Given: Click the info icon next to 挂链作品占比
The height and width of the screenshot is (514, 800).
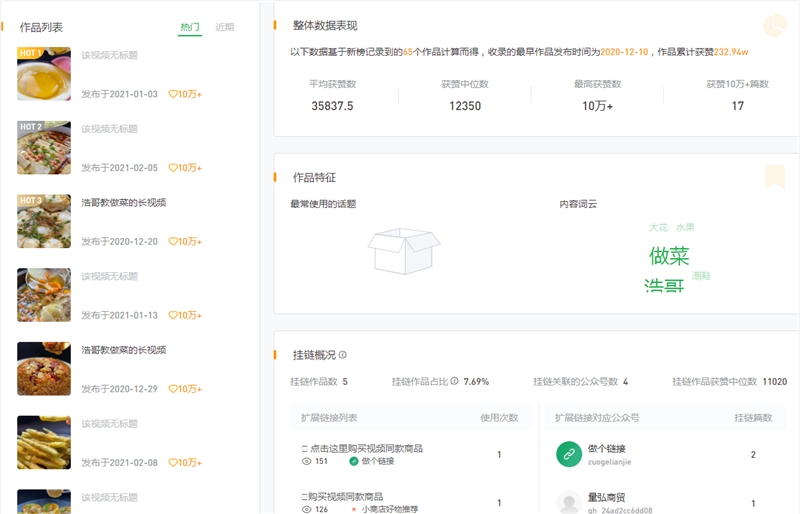Looking at the screenshot, I should (x=454, y=381).
